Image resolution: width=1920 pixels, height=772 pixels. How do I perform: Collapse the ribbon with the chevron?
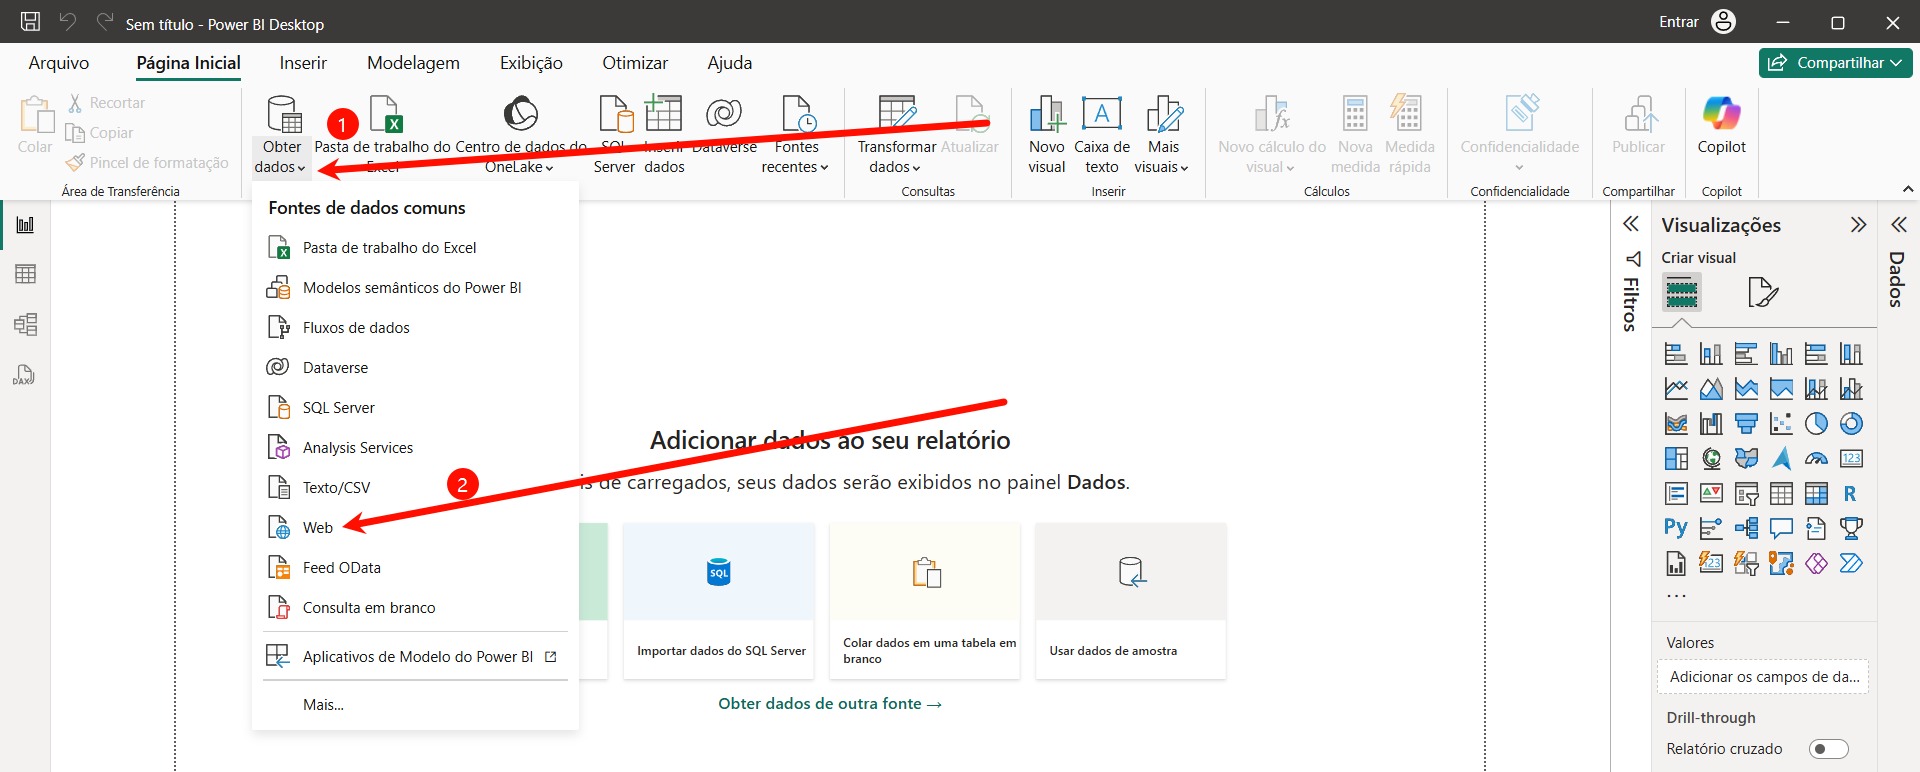1908,189
